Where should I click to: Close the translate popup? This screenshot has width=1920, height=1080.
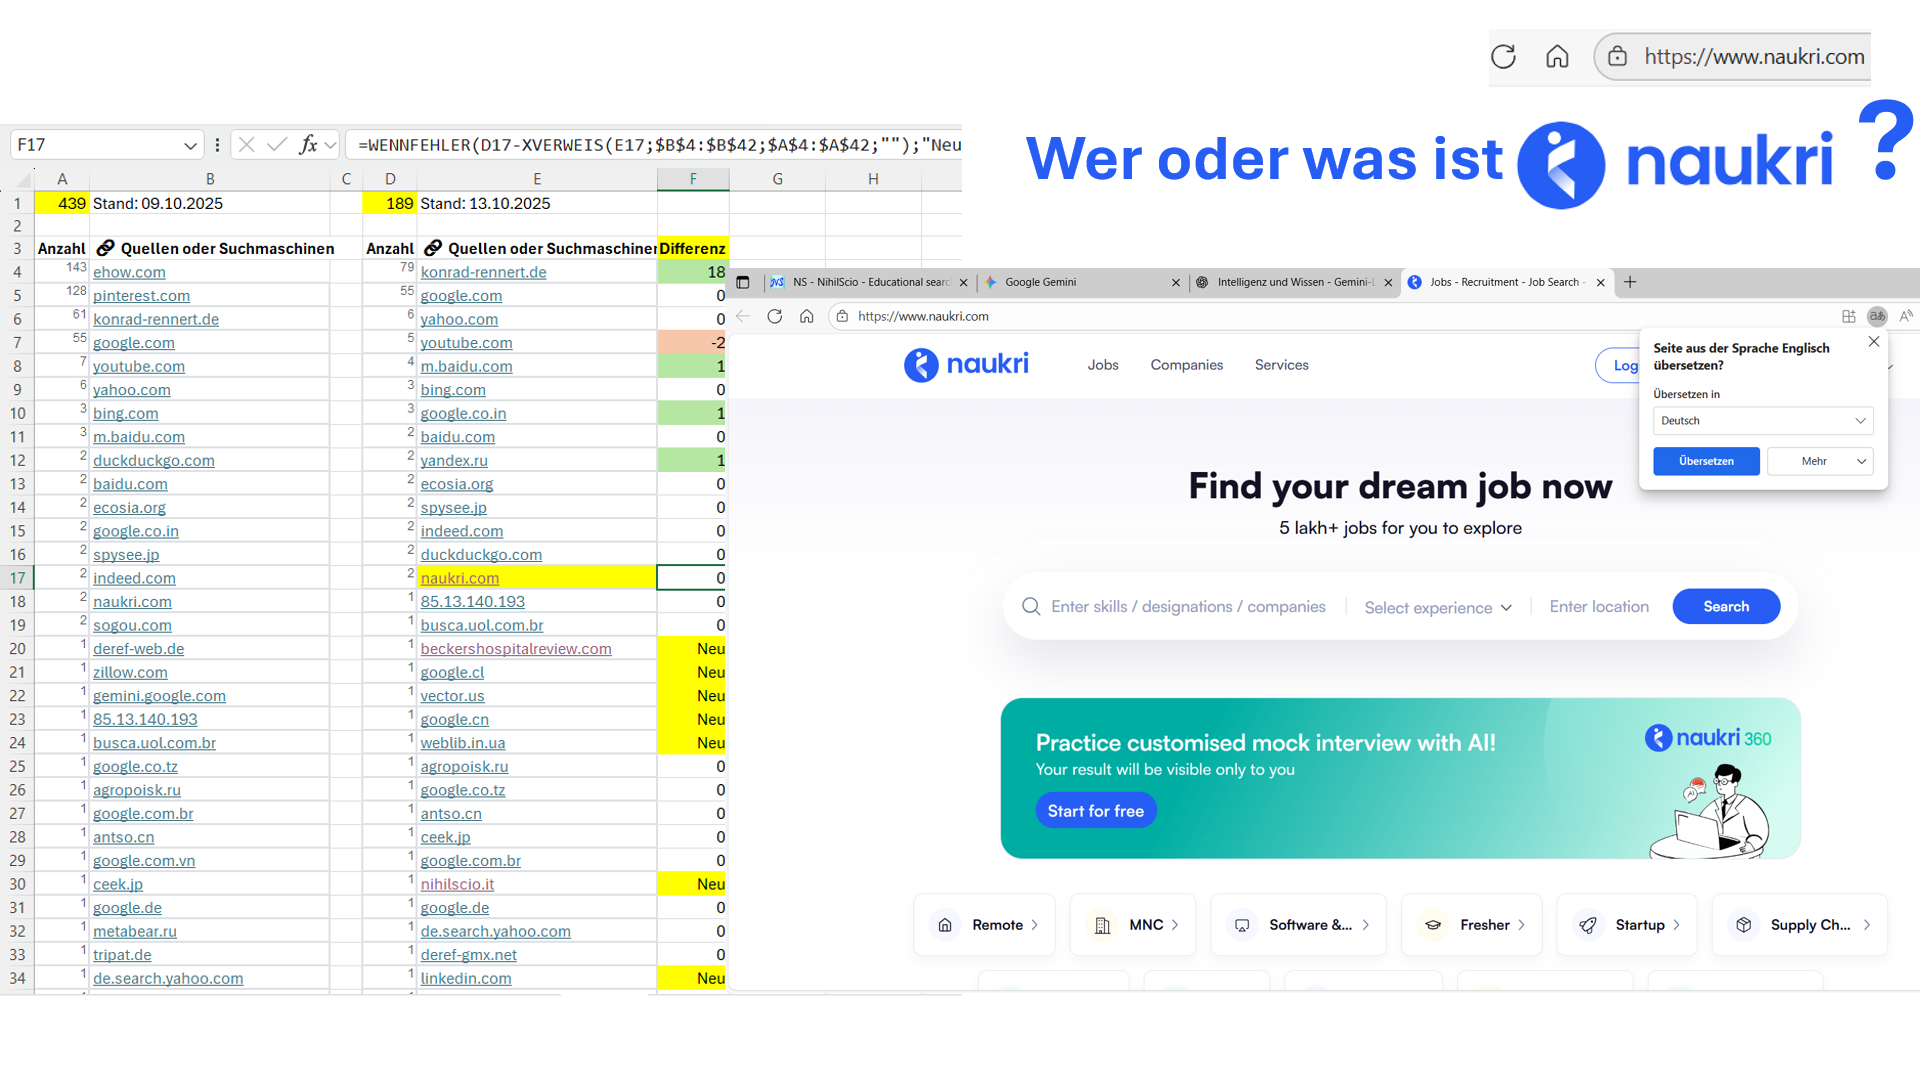point(1873,342)
